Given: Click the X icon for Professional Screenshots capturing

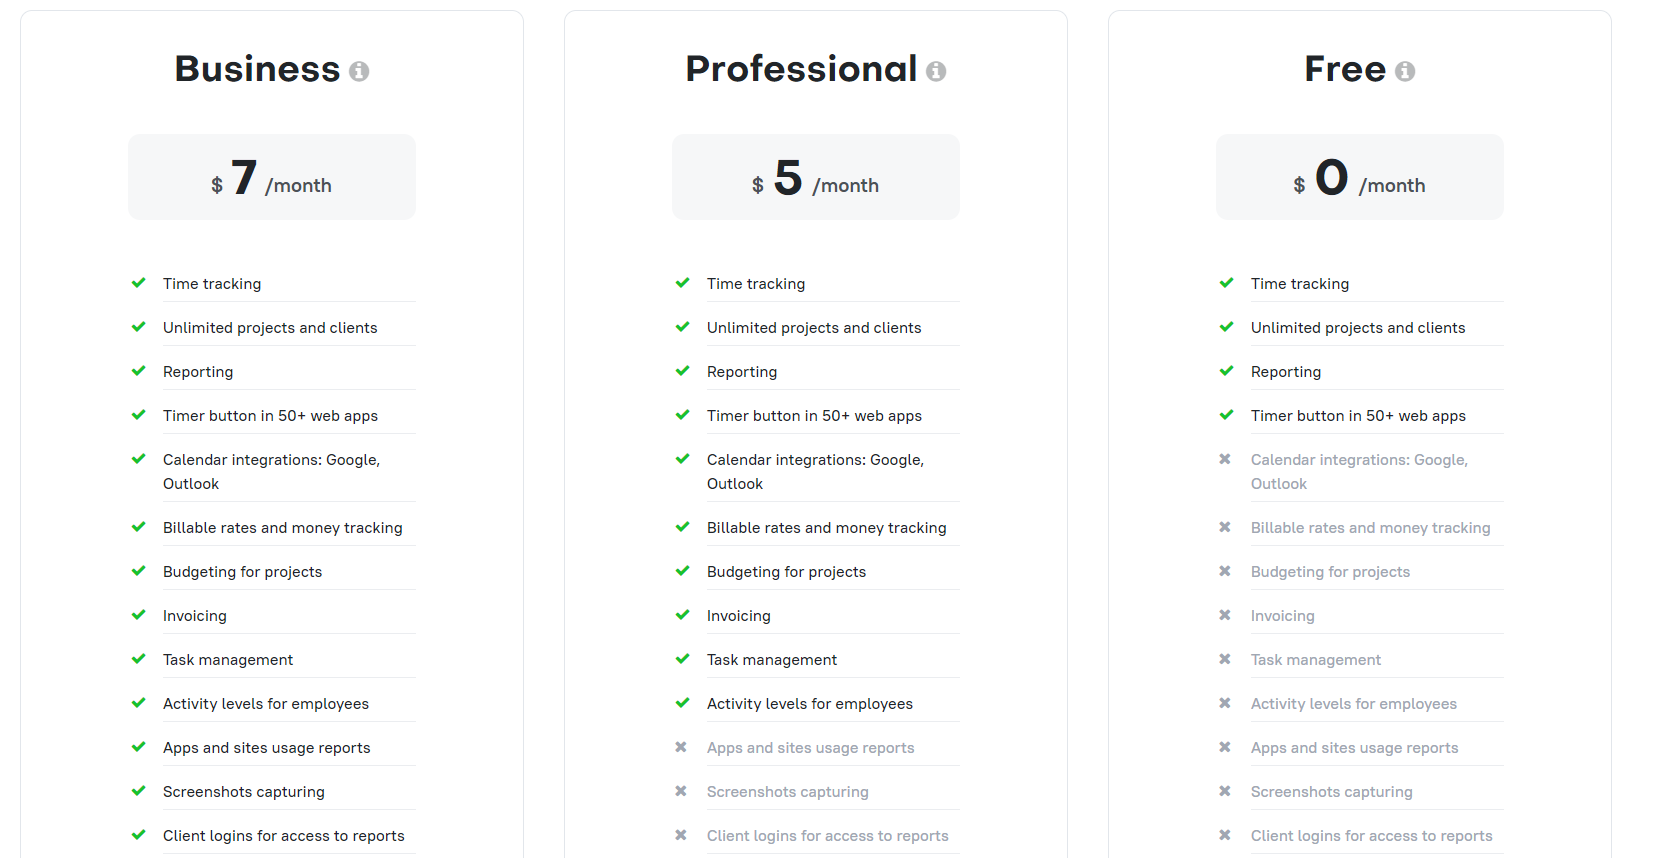Looking at the screenshot, I should coord(682,791).
